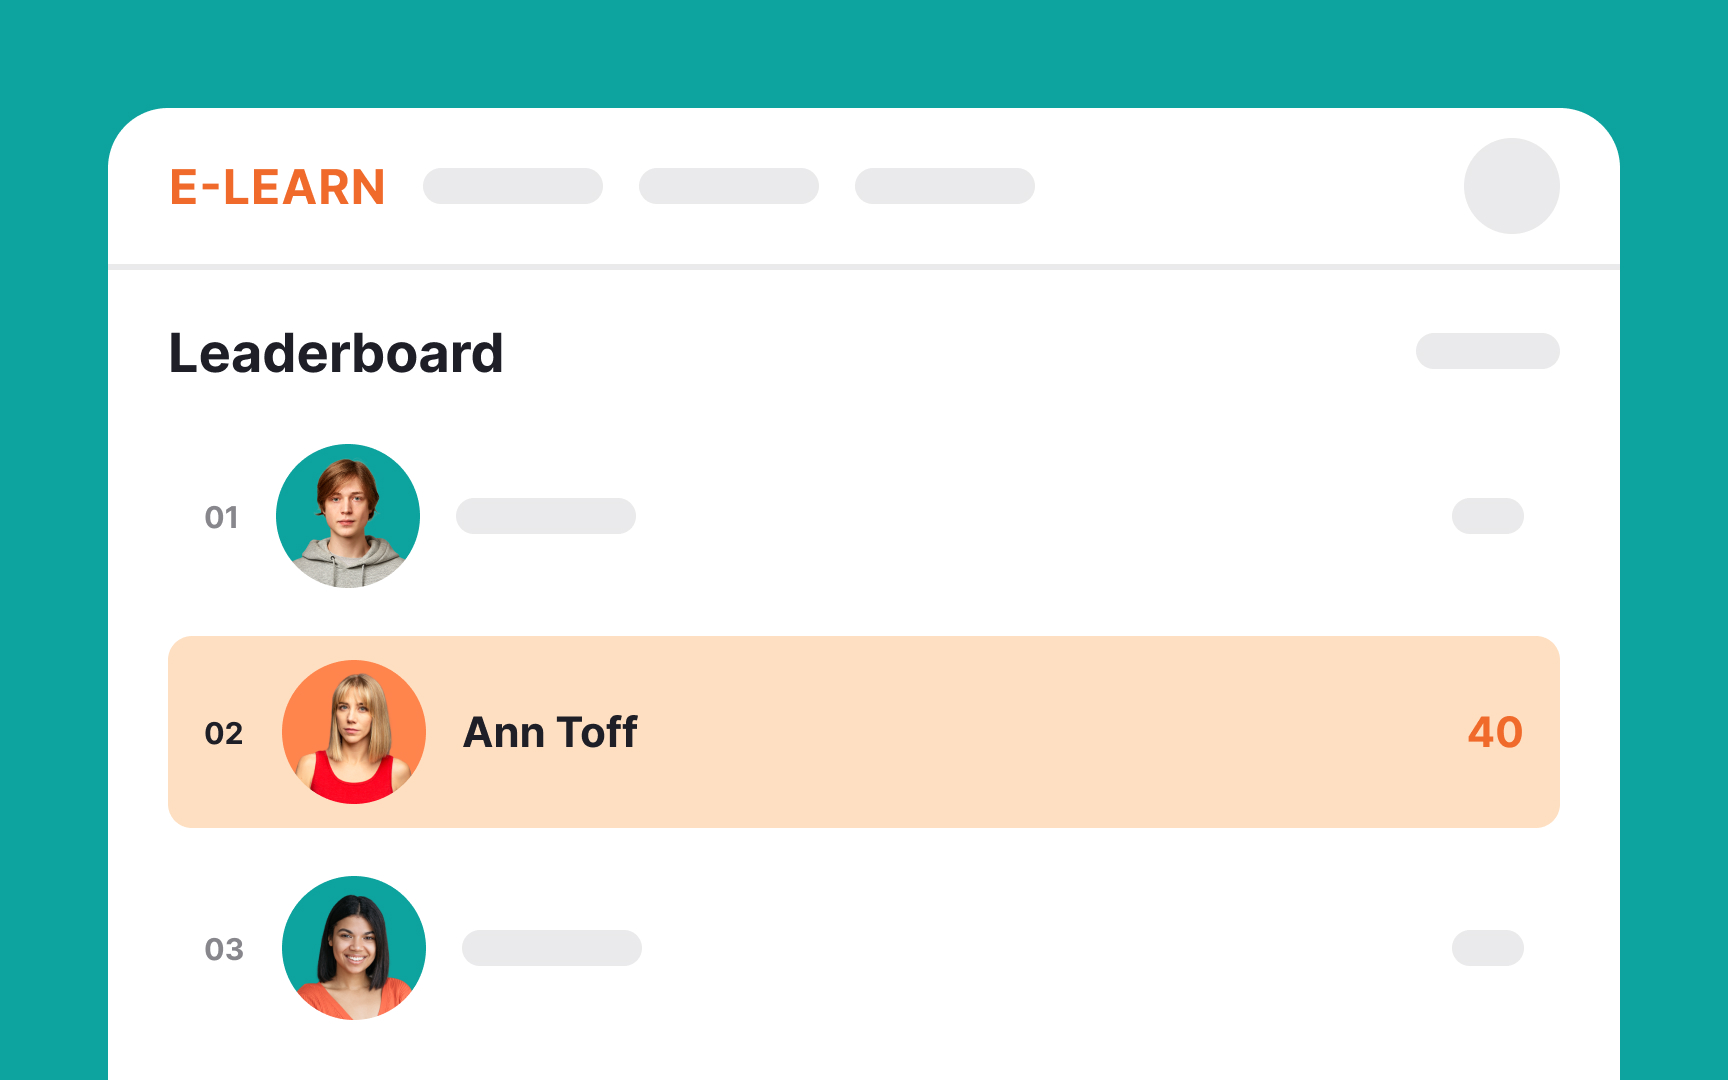This screenshot has width=1728, height=1080.
Task: Click the 01 rank number
Action: (222, 517)
